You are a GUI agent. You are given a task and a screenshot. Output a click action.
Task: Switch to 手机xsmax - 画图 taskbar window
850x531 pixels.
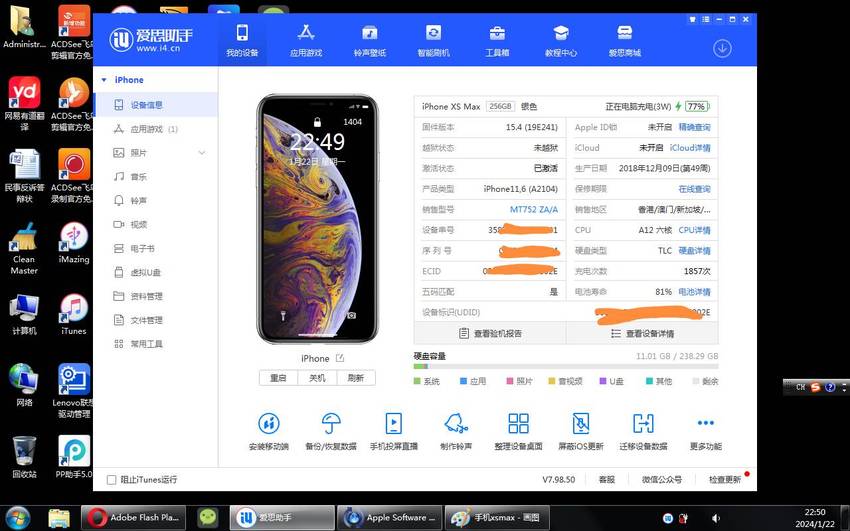pos(497,517)
